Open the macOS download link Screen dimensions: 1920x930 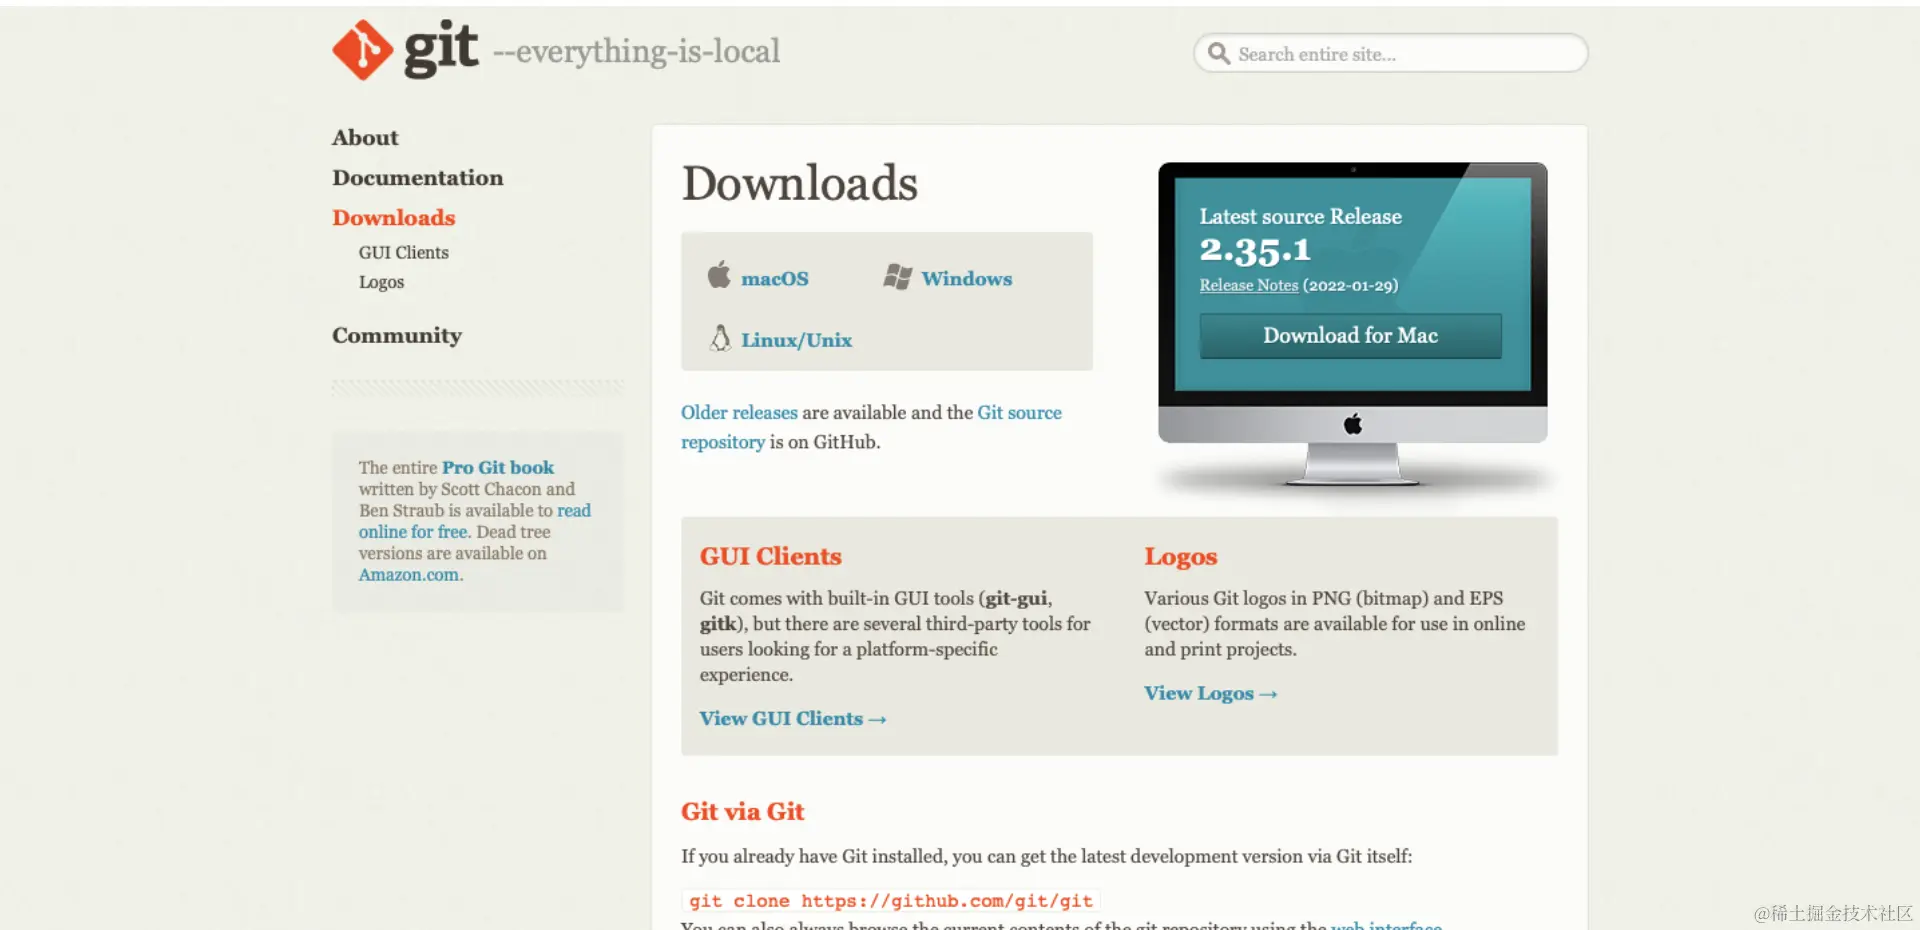[x=775, y=279]
